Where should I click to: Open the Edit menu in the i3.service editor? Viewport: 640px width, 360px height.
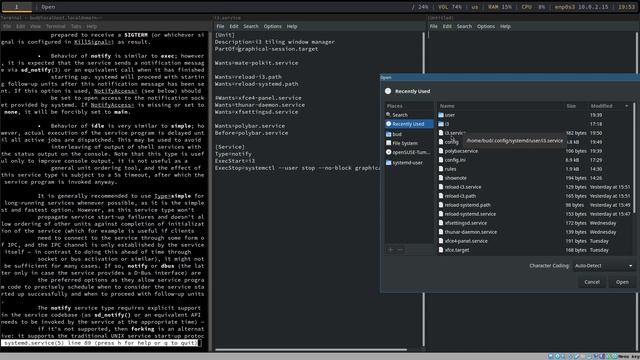[233, 26]
